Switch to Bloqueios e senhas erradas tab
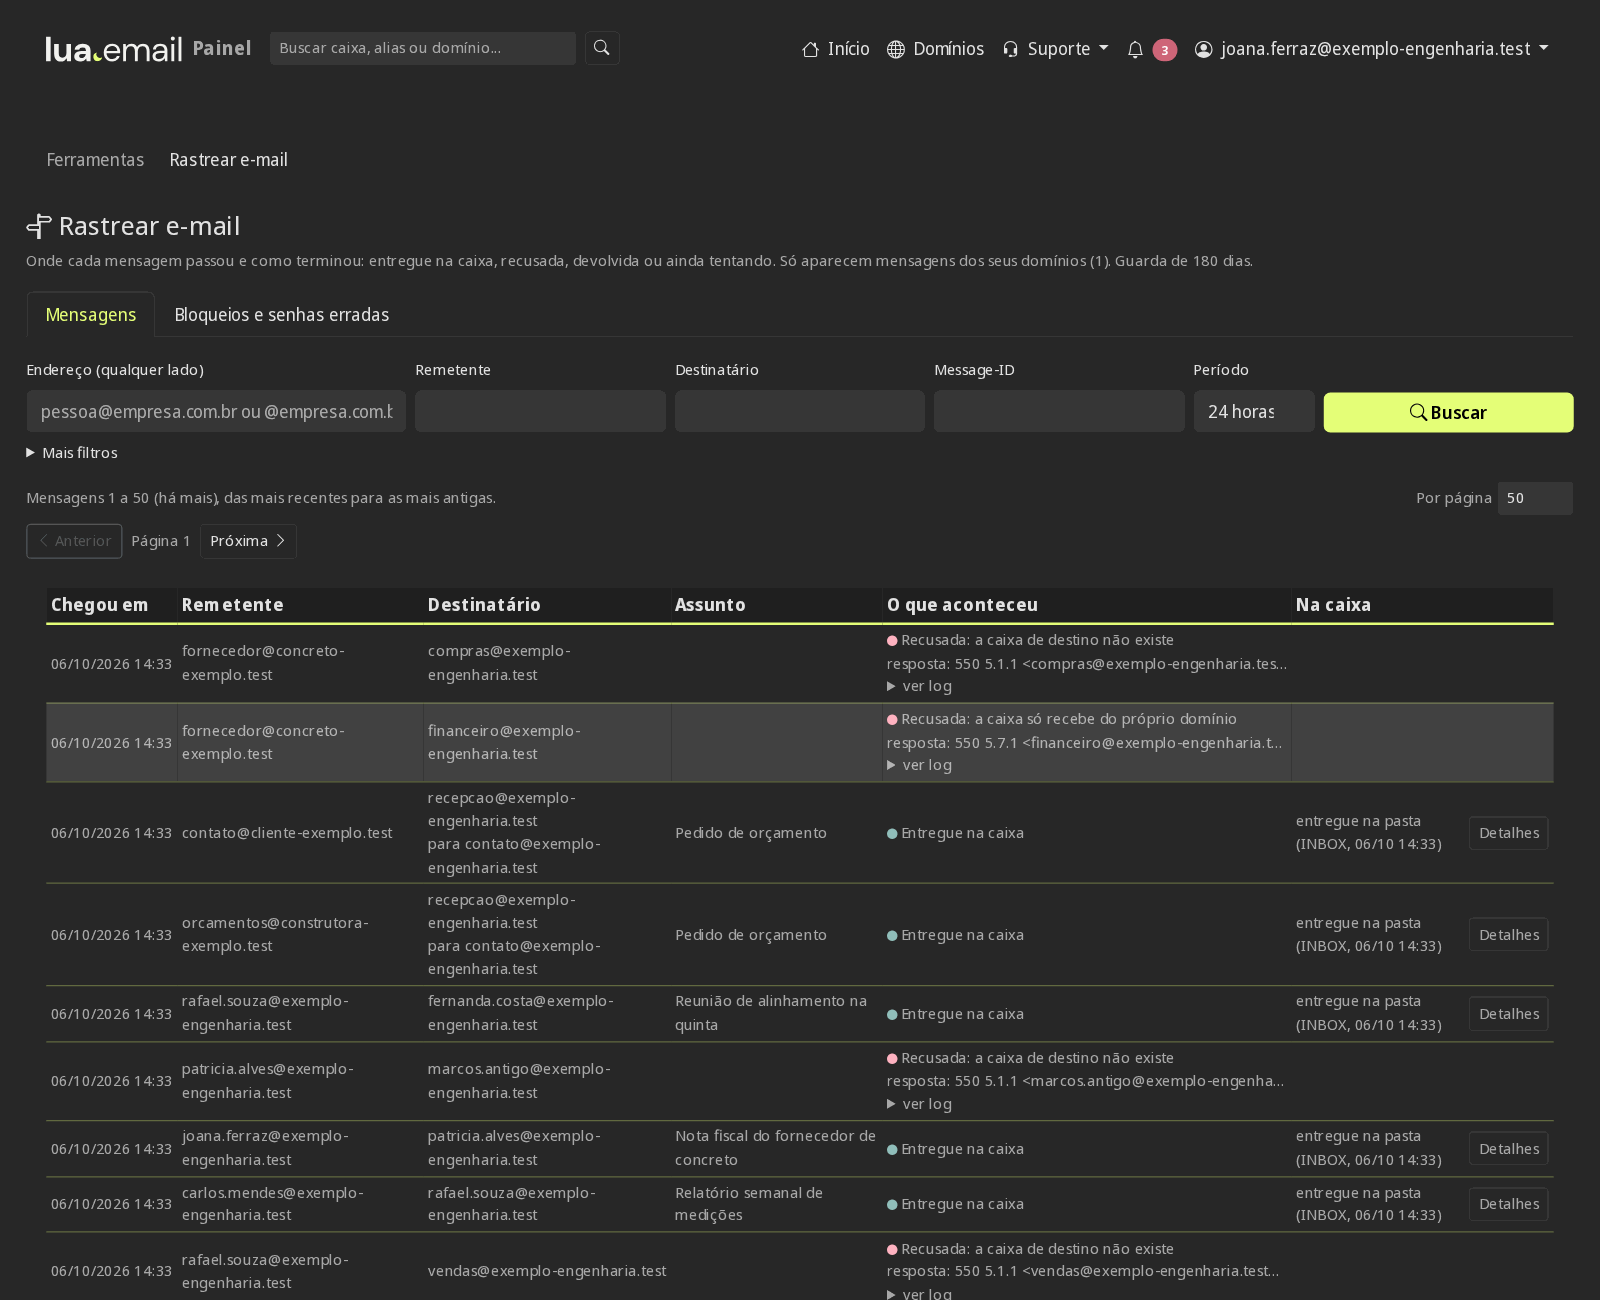The width and height of the screenshot is (1600, 1300). [x=282, y=315]
